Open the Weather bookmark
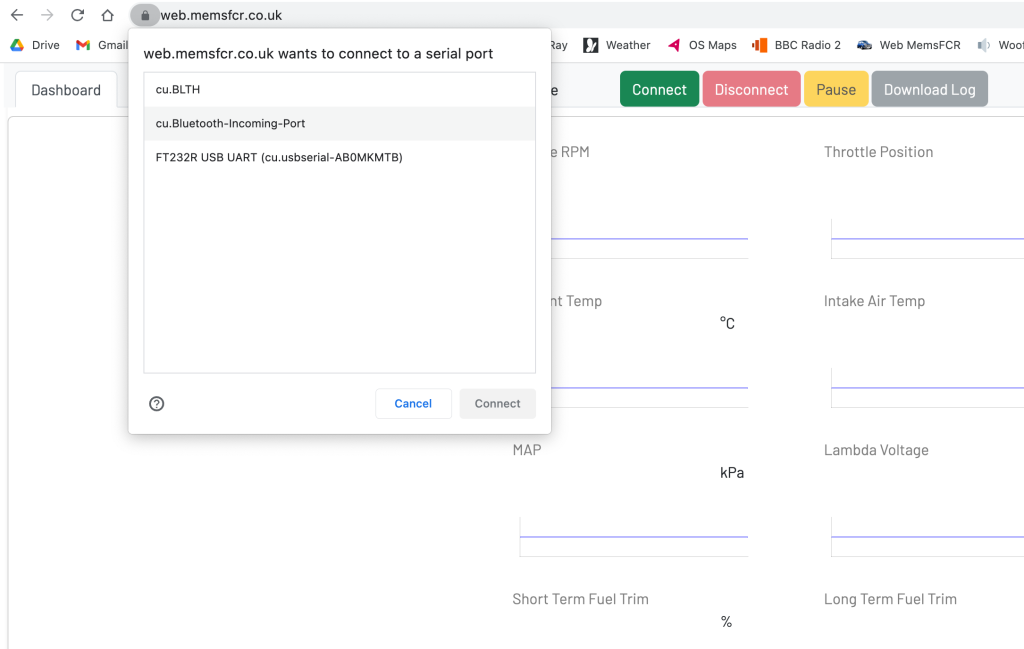The width and height of the screenshot is (1024, 649). [x=617, y=45]
